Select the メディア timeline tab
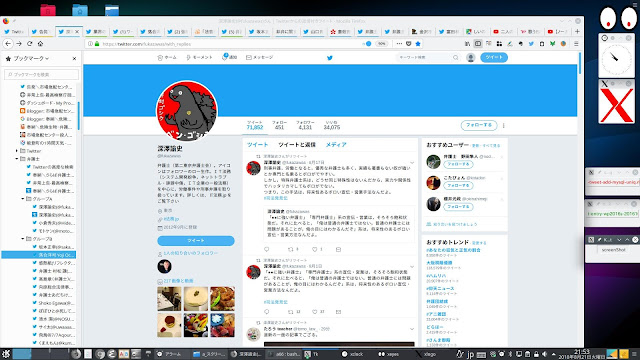 [336, 144]
